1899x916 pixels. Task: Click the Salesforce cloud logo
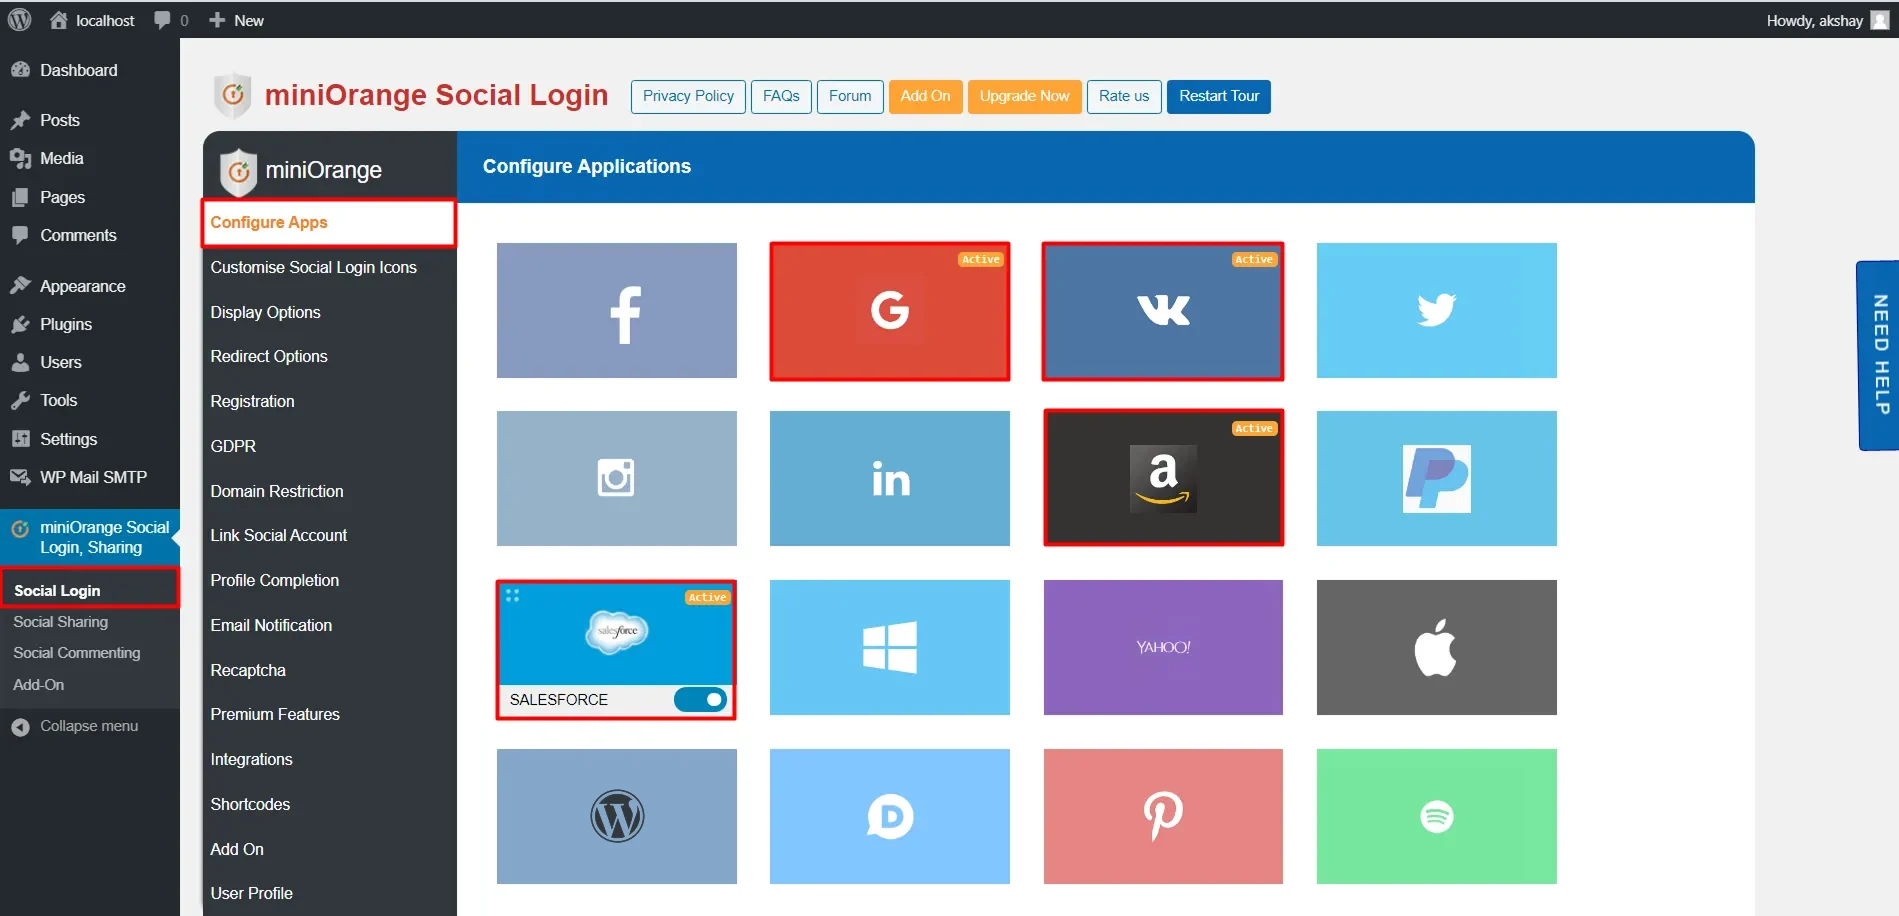617,632
